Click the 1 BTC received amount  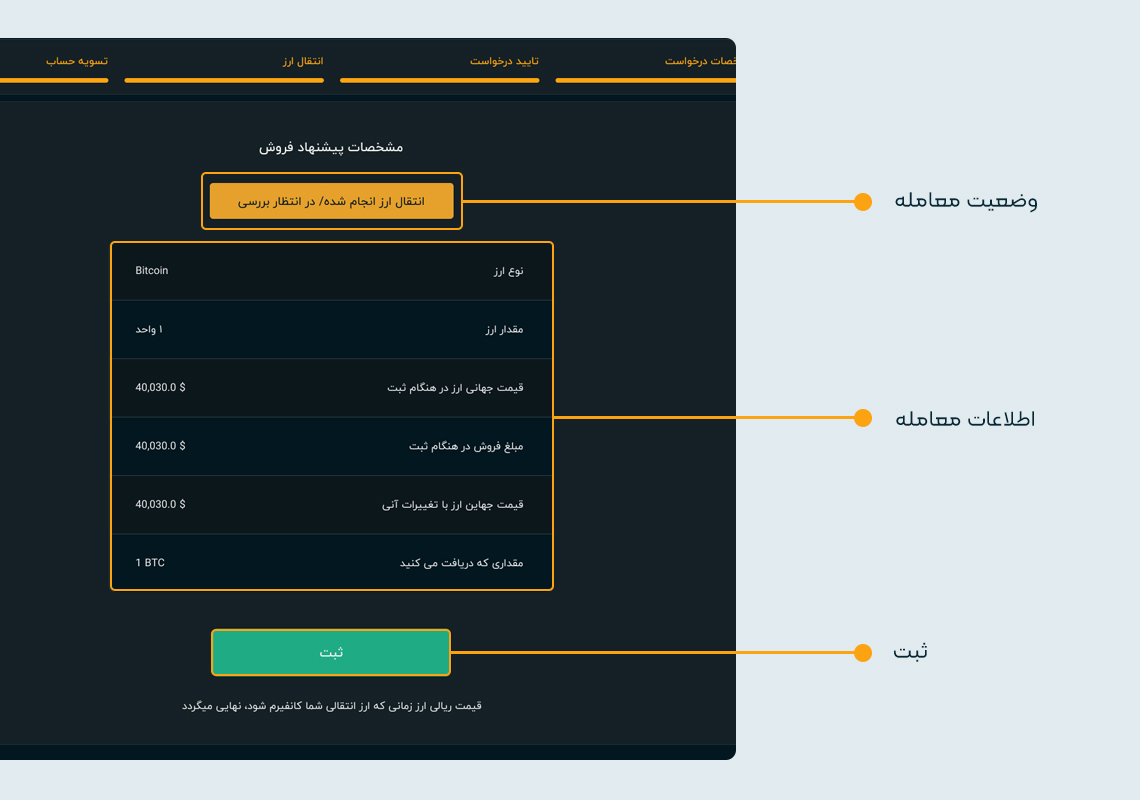click(x=150, y=563)
